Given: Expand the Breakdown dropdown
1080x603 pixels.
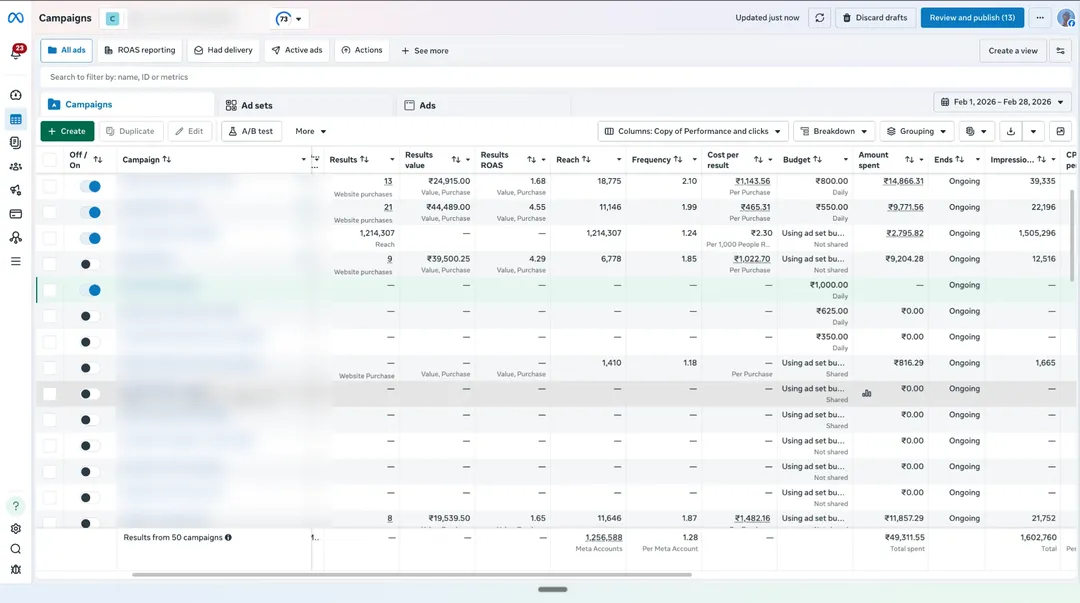Looking at the screenshot, I should click(x=834, y=131).
